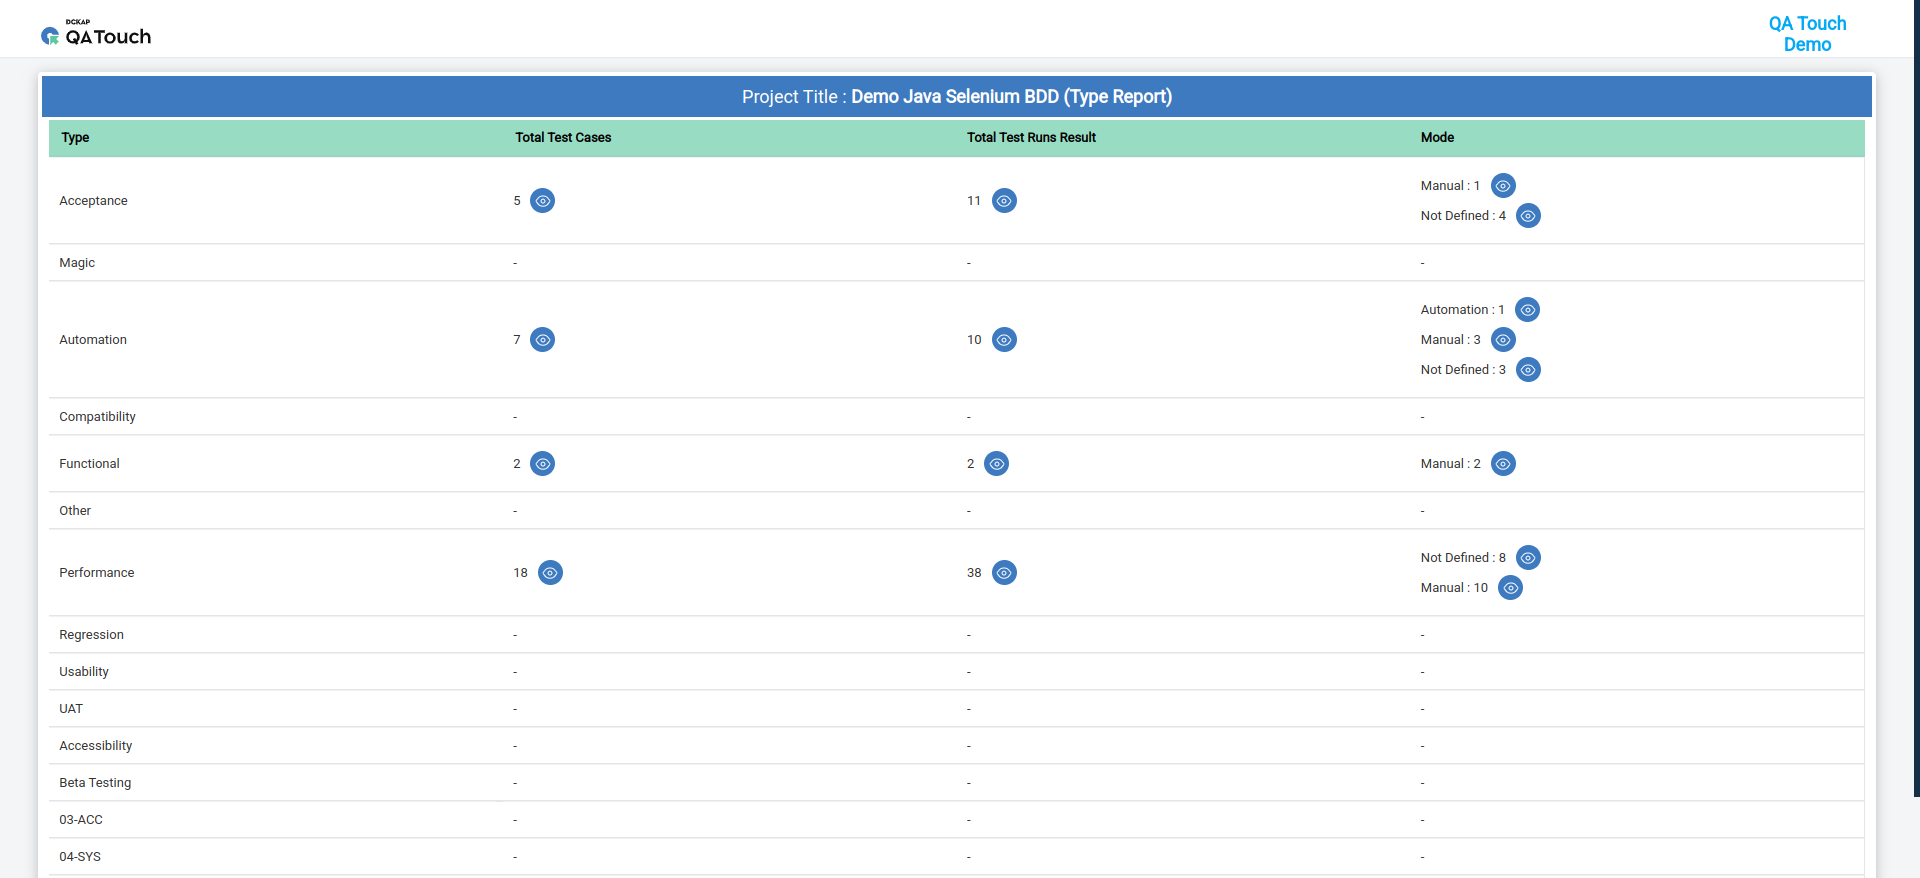View Automation type's Not Defined eye icon

(1528, 370)
